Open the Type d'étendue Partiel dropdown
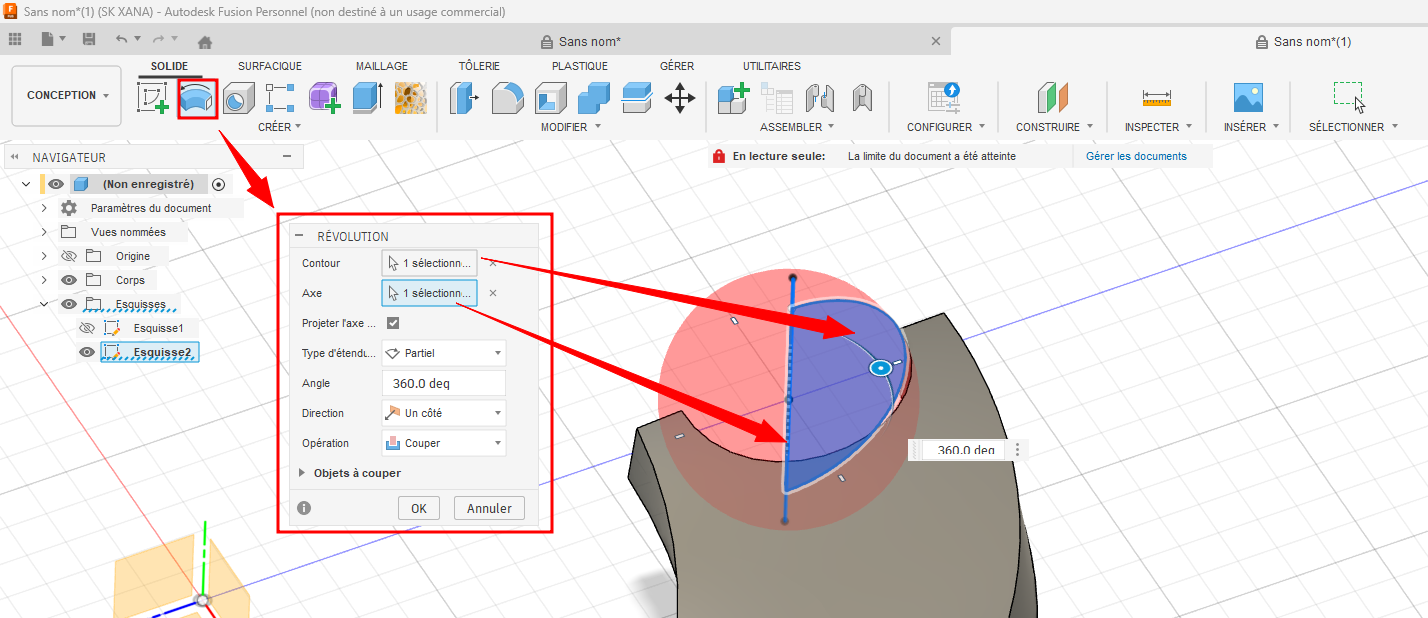 point(444,353)
